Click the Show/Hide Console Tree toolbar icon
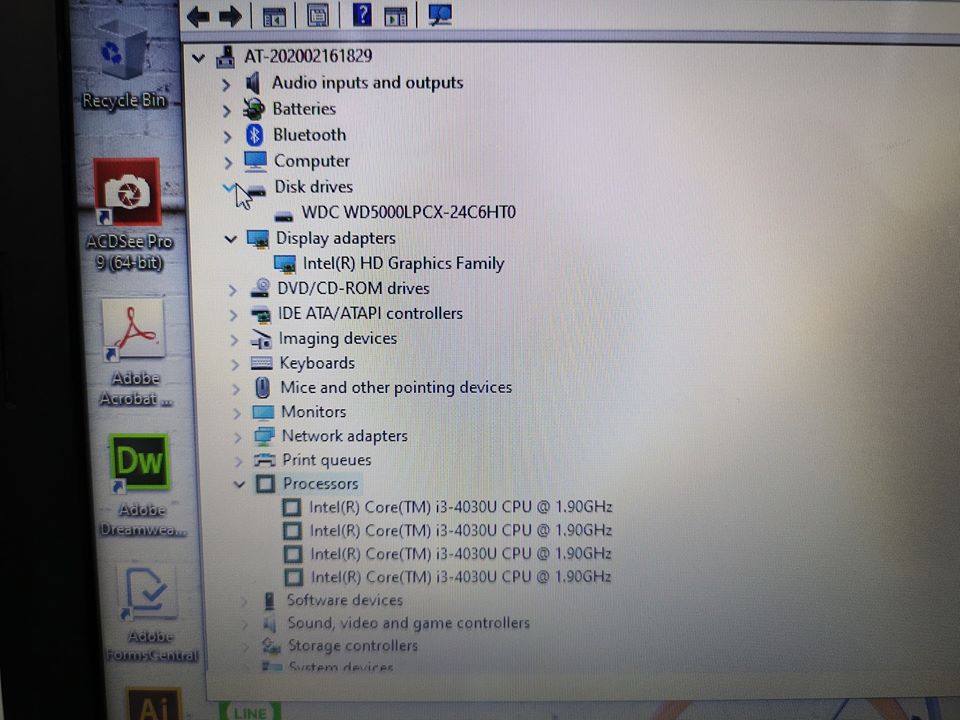The width and height of the screenshot is (960, 720). (273, 15)
